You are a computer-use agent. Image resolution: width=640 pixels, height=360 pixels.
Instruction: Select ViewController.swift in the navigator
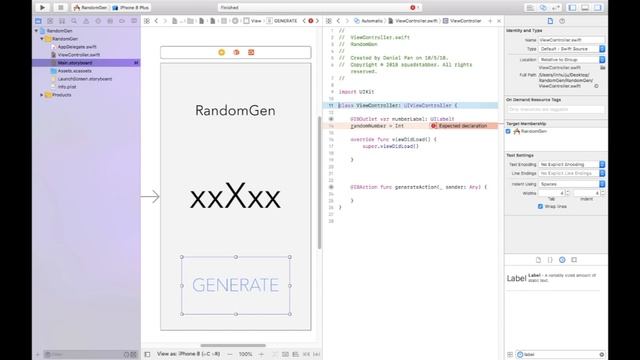click(78, 55)
